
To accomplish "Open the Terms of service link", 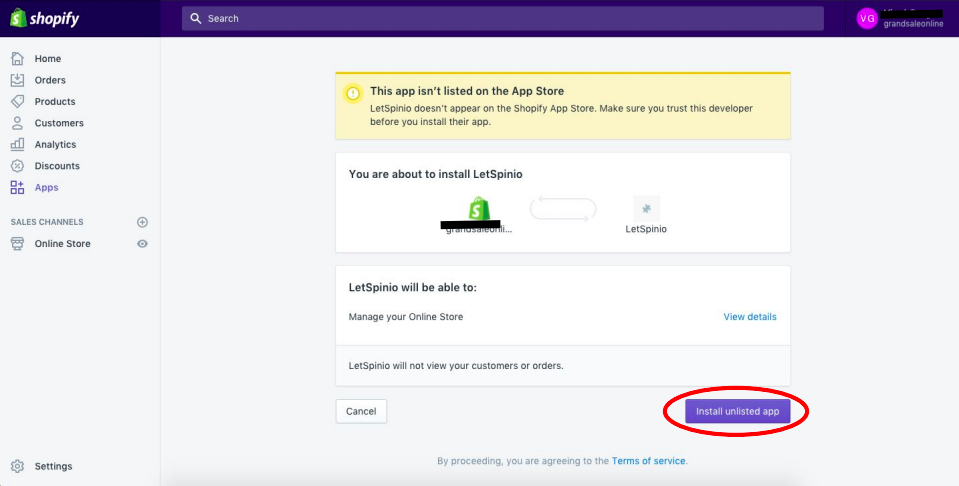I will point(648,461).
